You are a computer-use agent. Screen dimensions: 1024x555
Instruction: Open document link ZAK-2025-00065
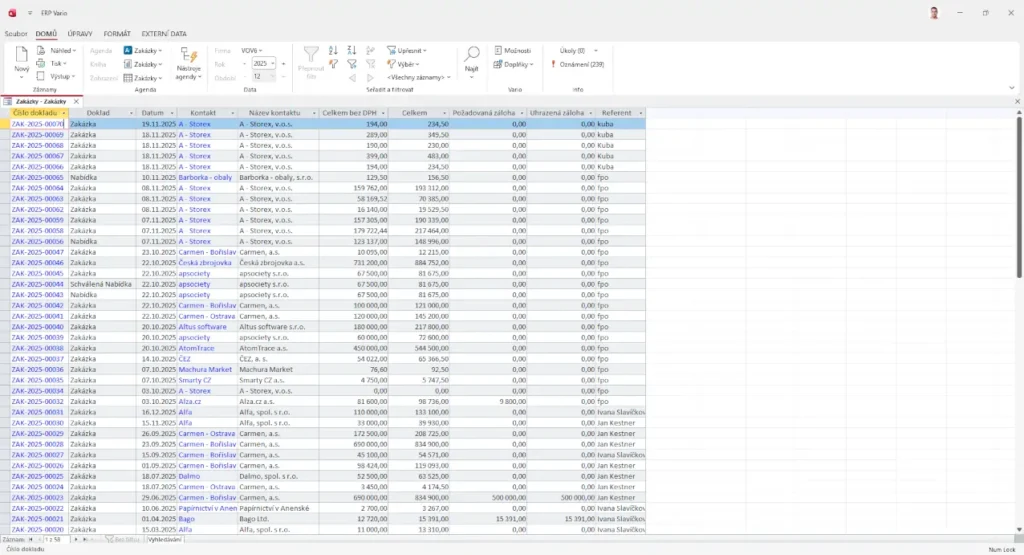click(x=37, y=177)
